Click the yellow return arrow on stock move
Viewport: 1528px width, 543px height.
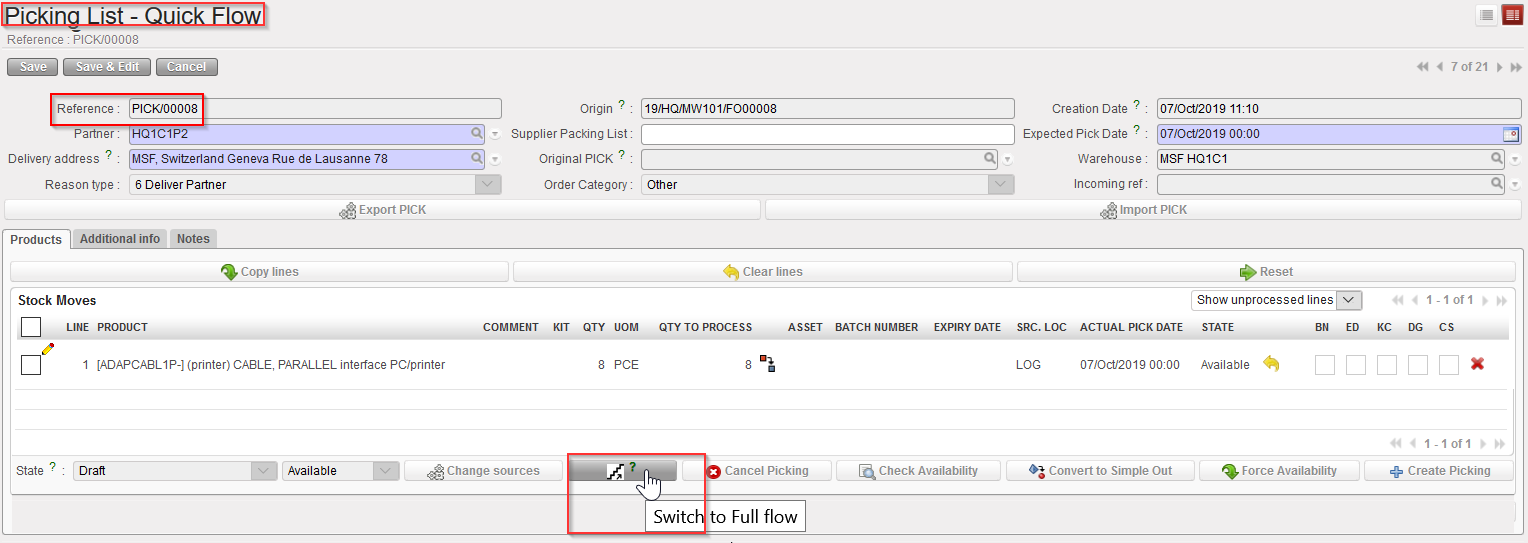coord(1271,364)
